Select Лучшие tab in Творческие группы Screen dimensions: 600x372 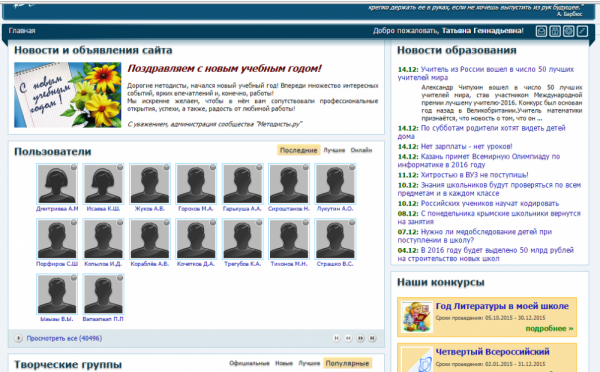(309, 363)
